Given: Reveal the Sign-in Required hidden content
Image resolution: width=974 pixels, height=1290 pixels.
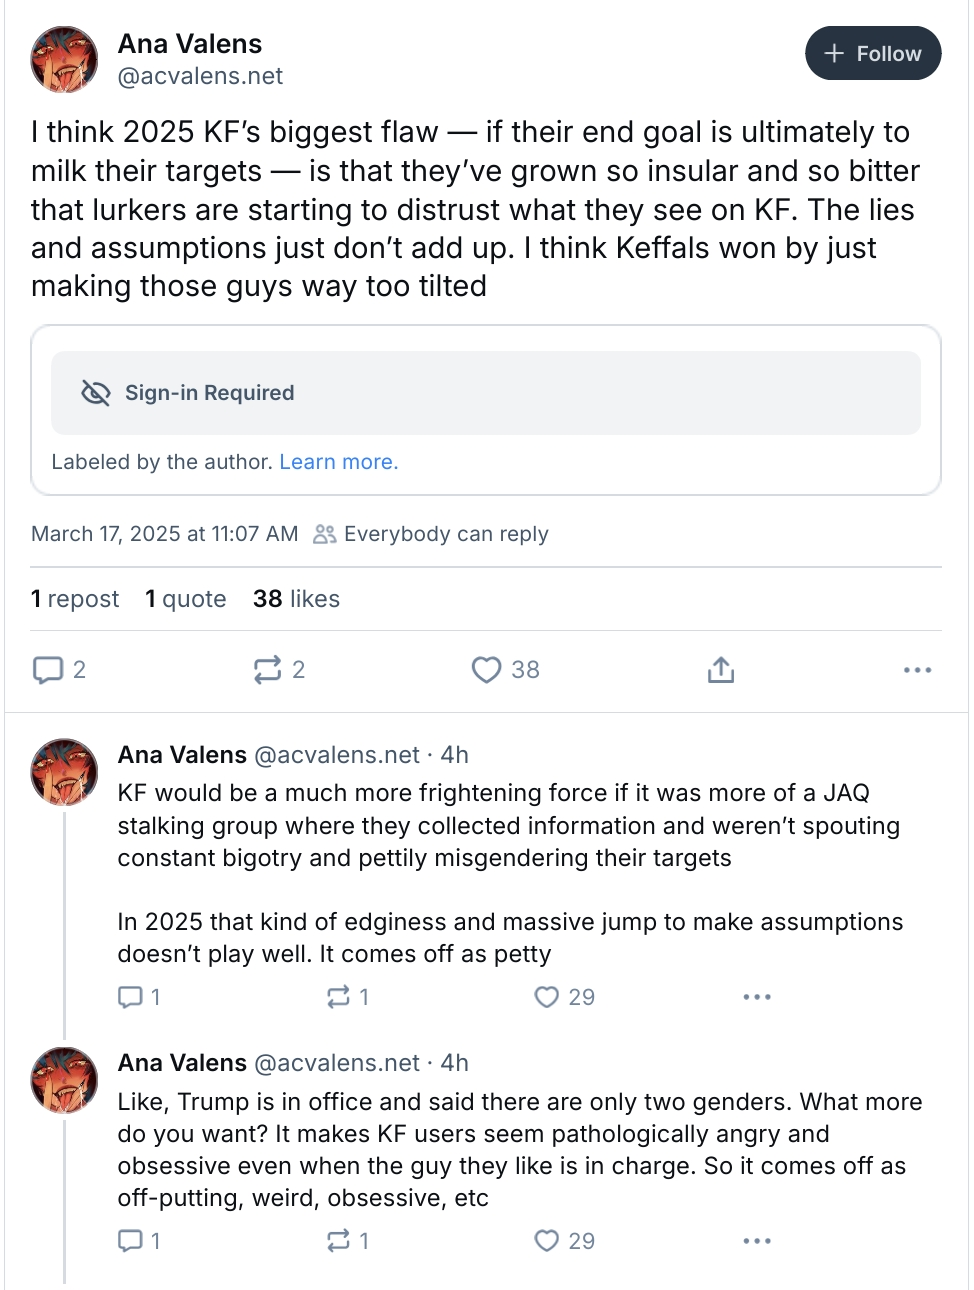Looking at the screenshot, I should (486, 393).
